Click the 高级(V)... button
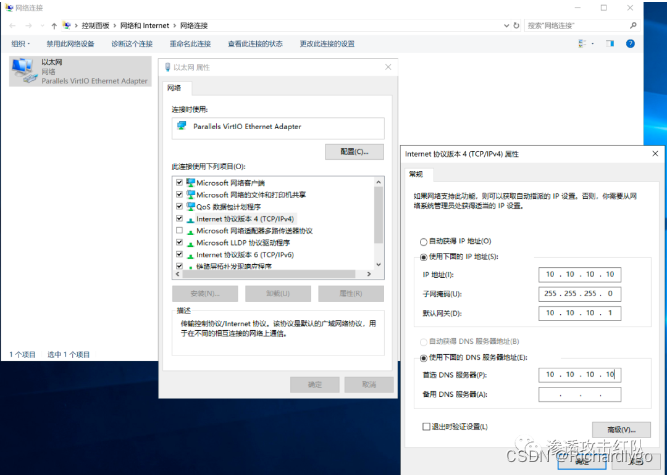Screen dimensions: 668x475 tap(621, 429)
